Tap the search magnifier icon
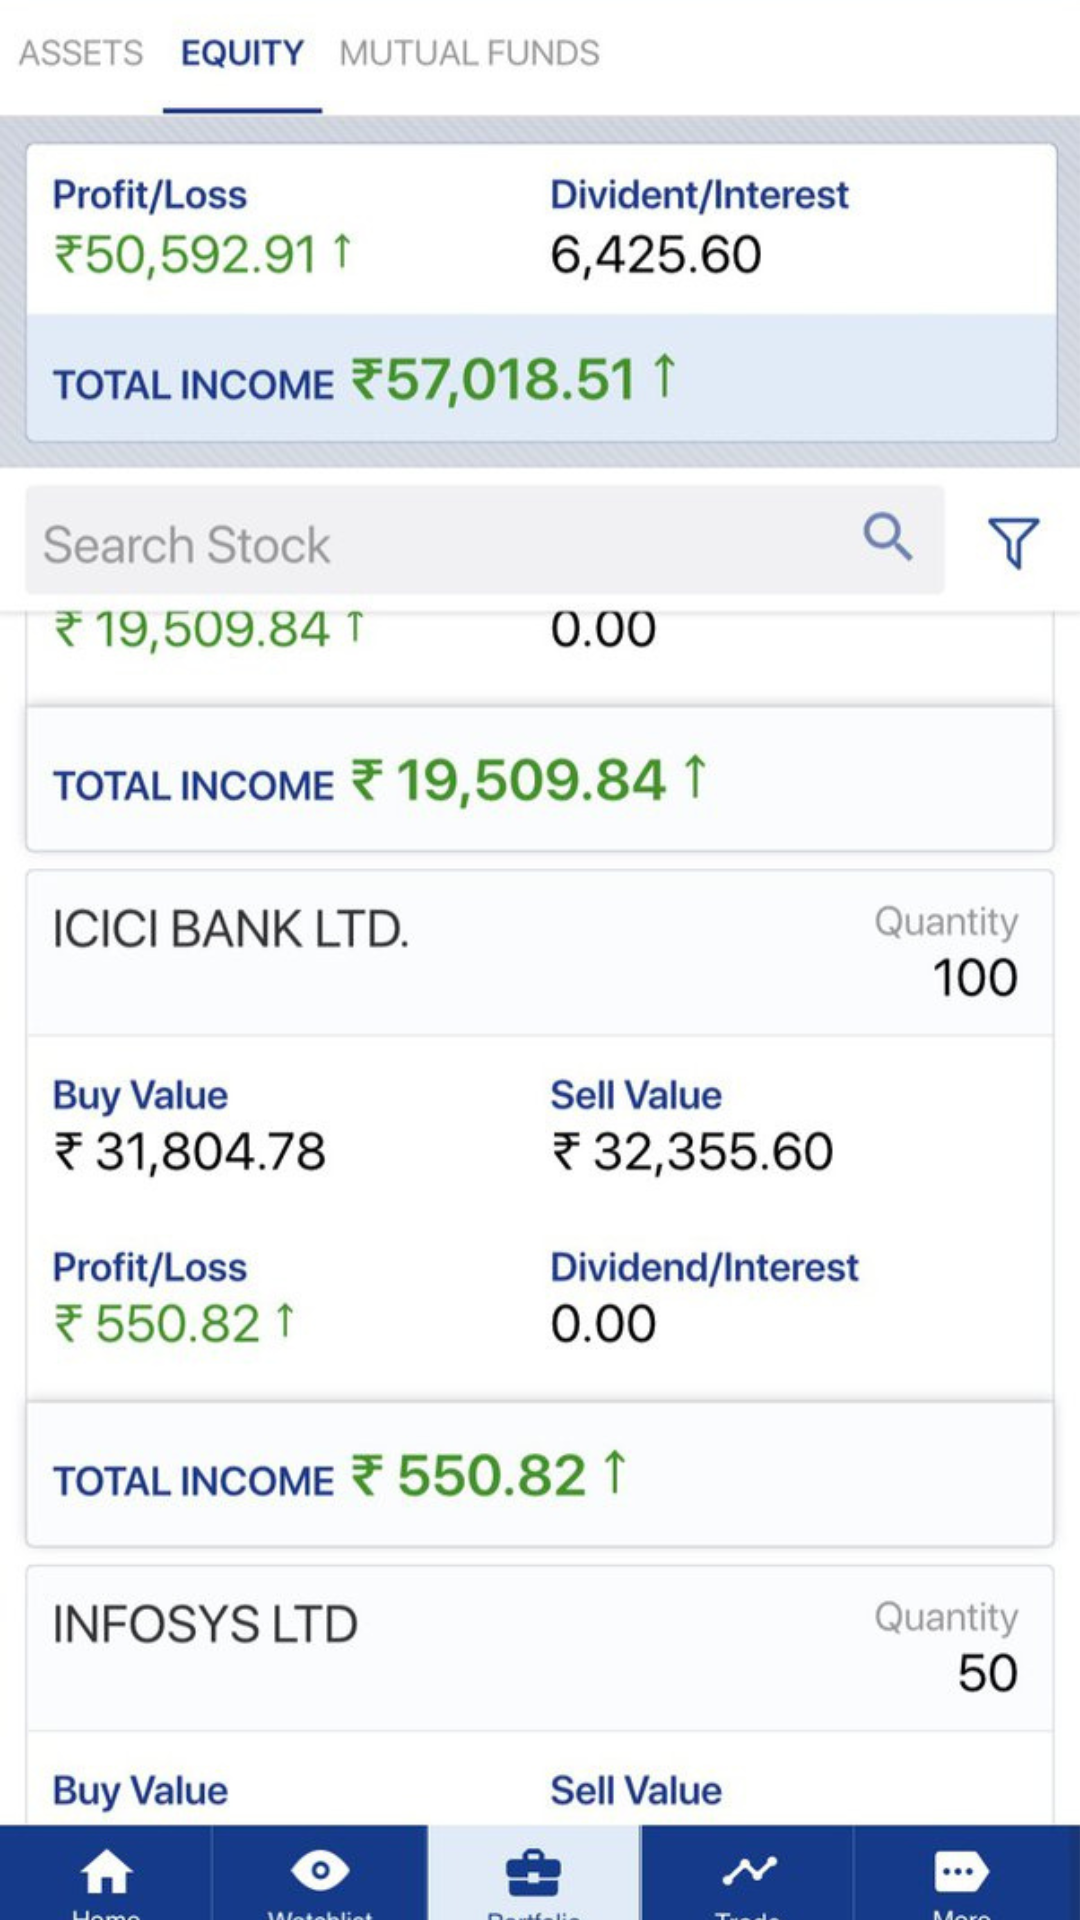This screenshot has width=1080, height=1920. pos(887,538)
